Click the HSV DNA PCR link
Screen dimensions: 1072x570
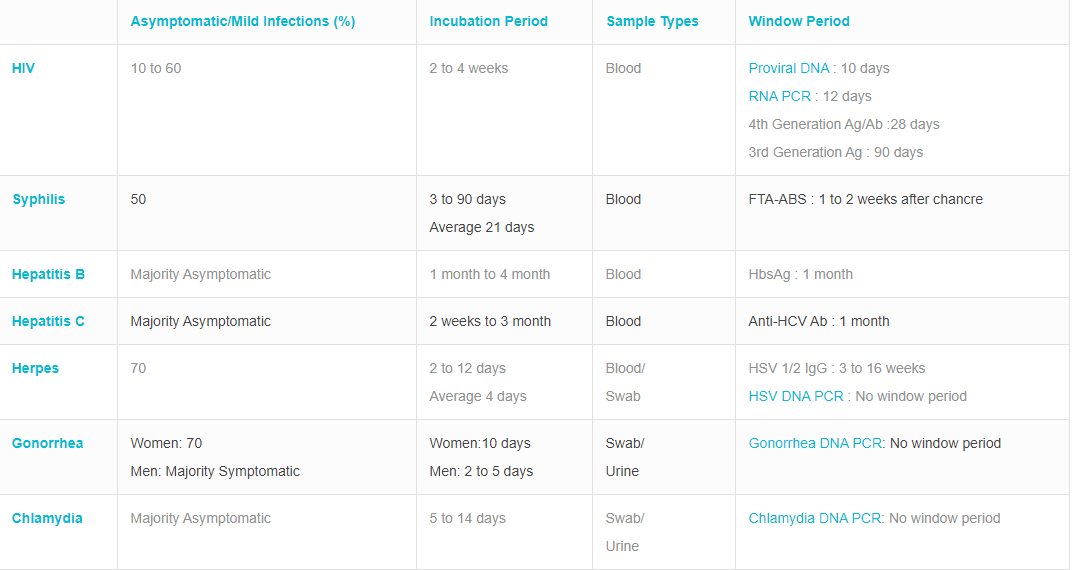click(x=796, y=396)
